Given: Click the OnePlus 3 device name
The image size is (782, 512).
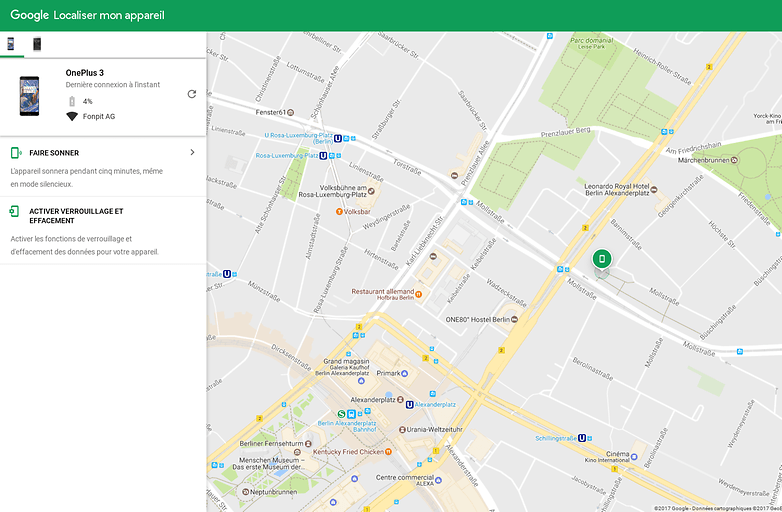Looking at the screenshot, I should [84, 73].
